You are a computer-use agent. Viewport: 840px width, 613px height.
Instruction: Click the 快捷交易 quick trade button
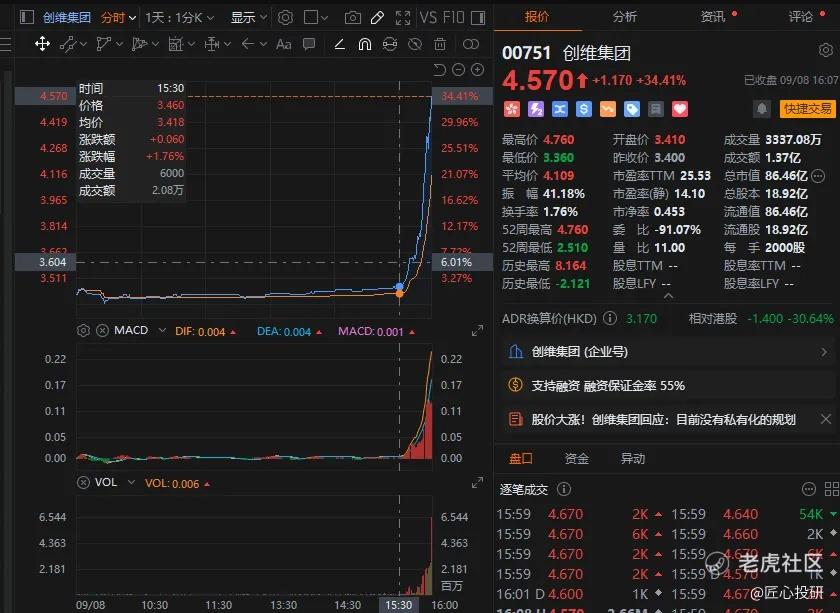tap(807, 109)
